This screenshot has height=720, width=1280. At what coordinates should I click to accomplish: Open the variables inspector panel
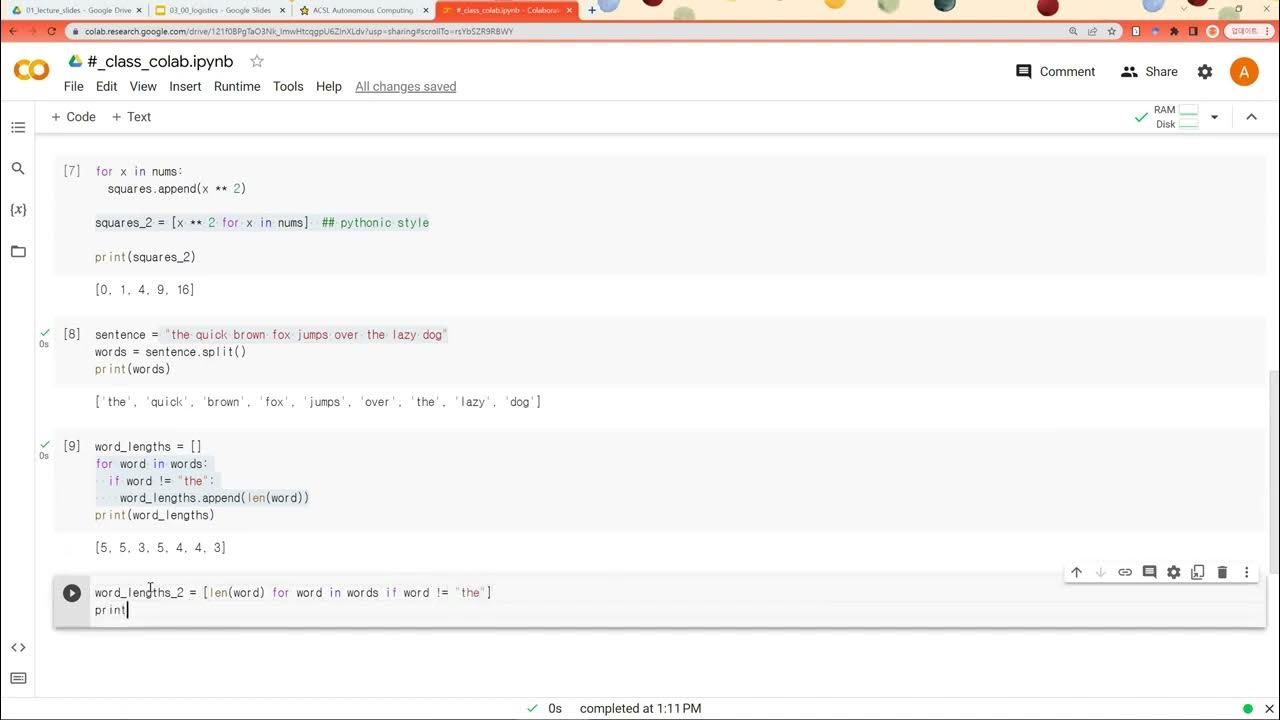point(18,210)
